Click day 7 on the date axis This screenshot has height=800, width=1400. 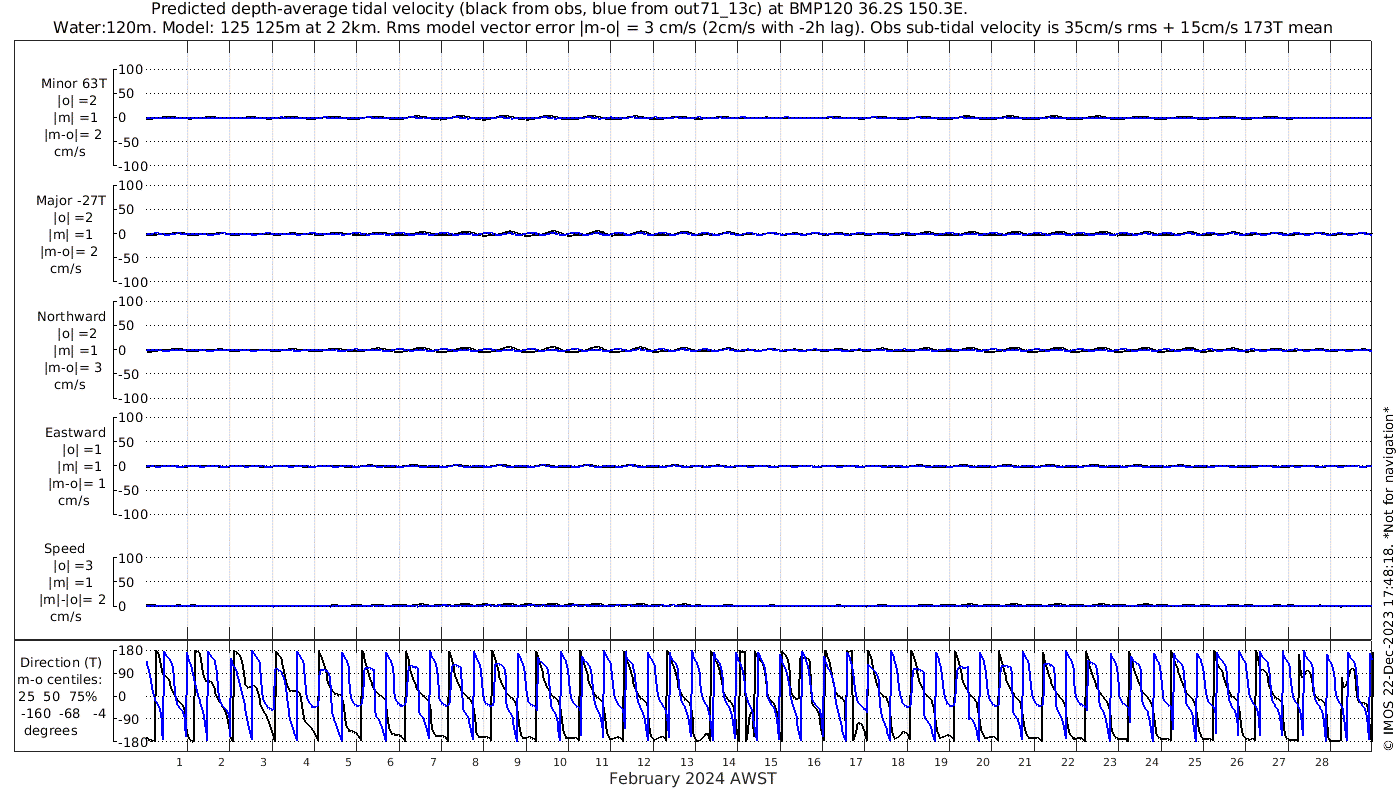[433, 762]
